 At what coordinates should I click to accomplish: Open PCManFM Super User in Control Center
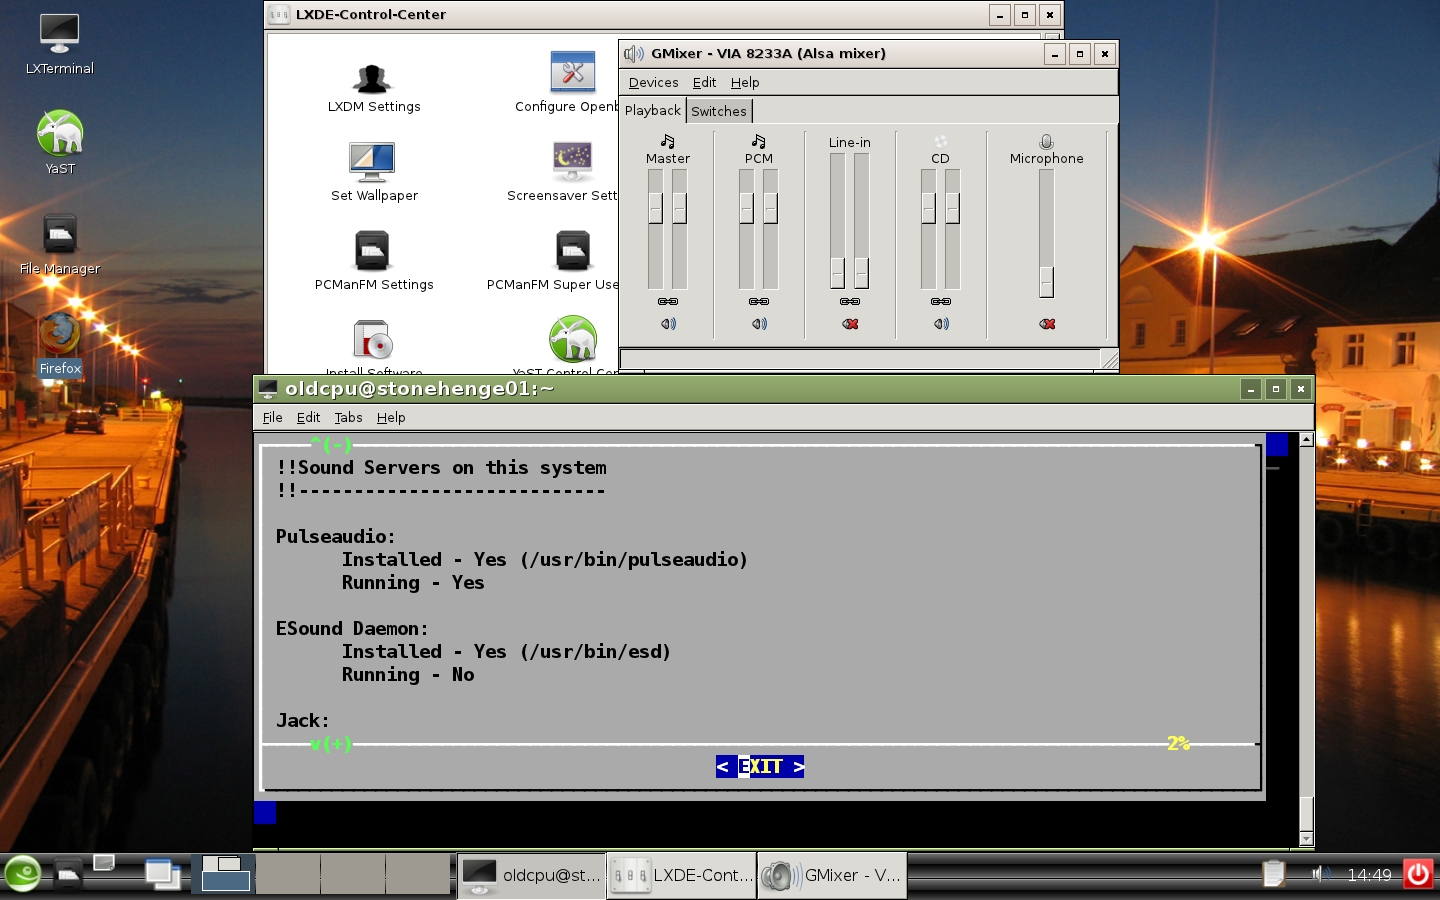pyautogui.click(x=555, y=261)
